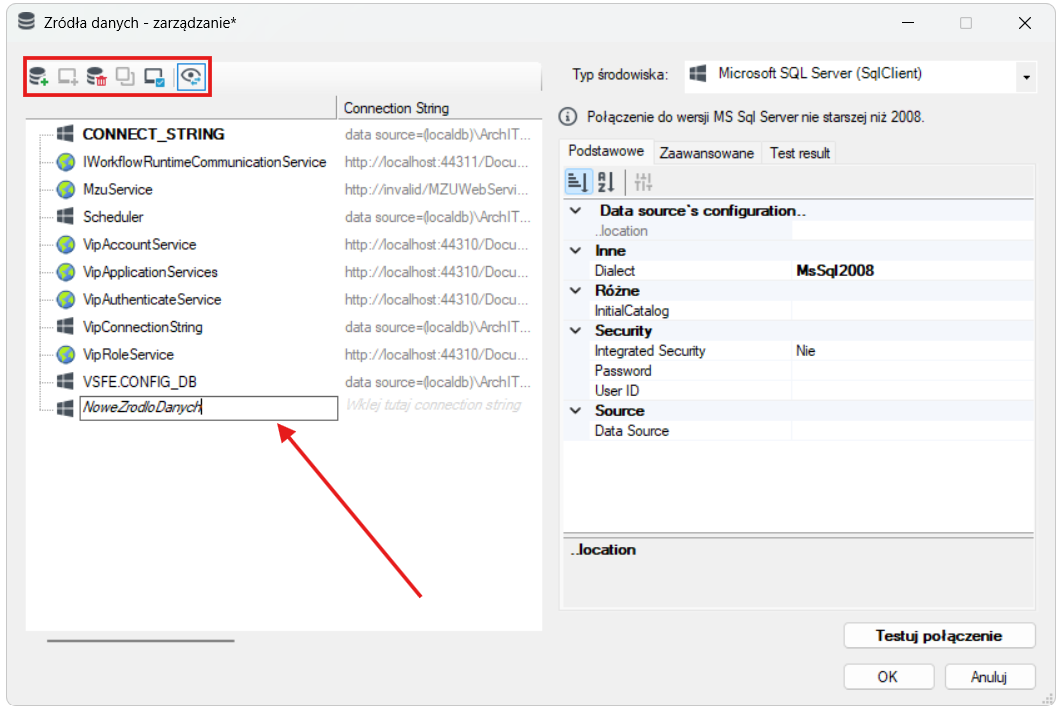Collapse the Data source's configuration category

[575, 211]
